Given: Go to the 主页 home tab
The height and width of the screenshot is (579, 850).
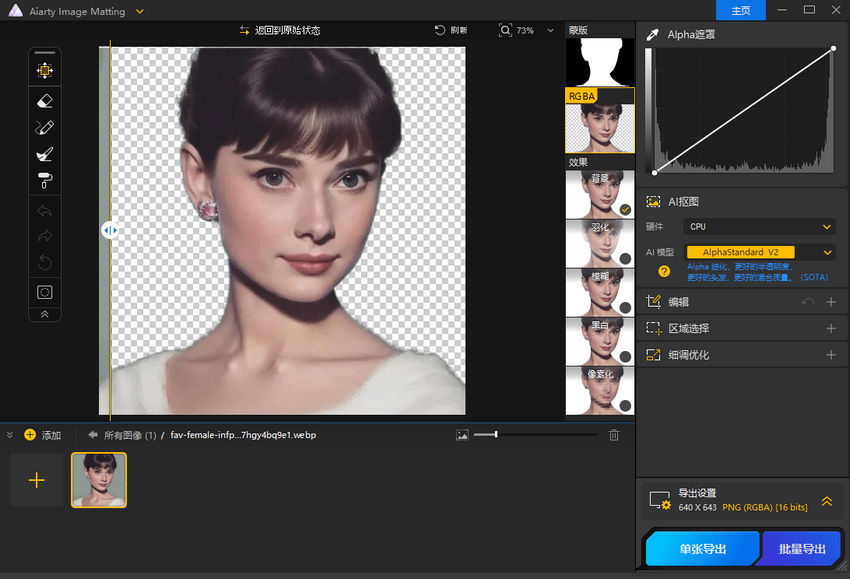Looking at the screenshot, I should tap(740, 10).
